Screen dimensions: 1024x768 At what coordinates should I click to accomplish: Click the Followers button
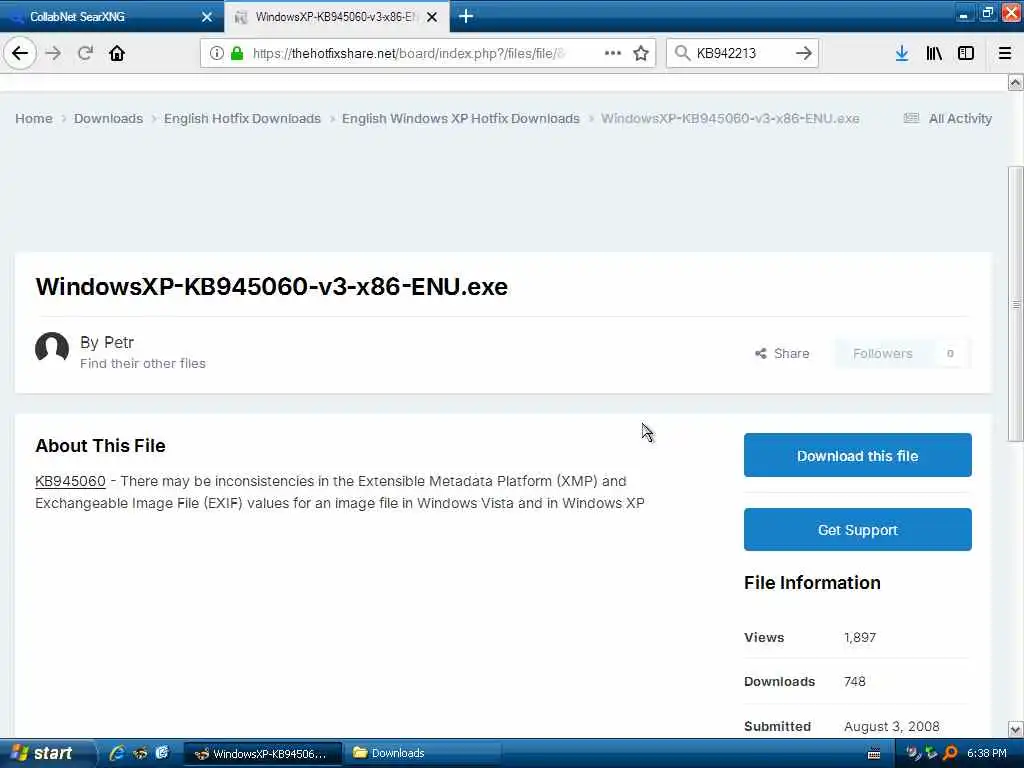coord(882,353)
